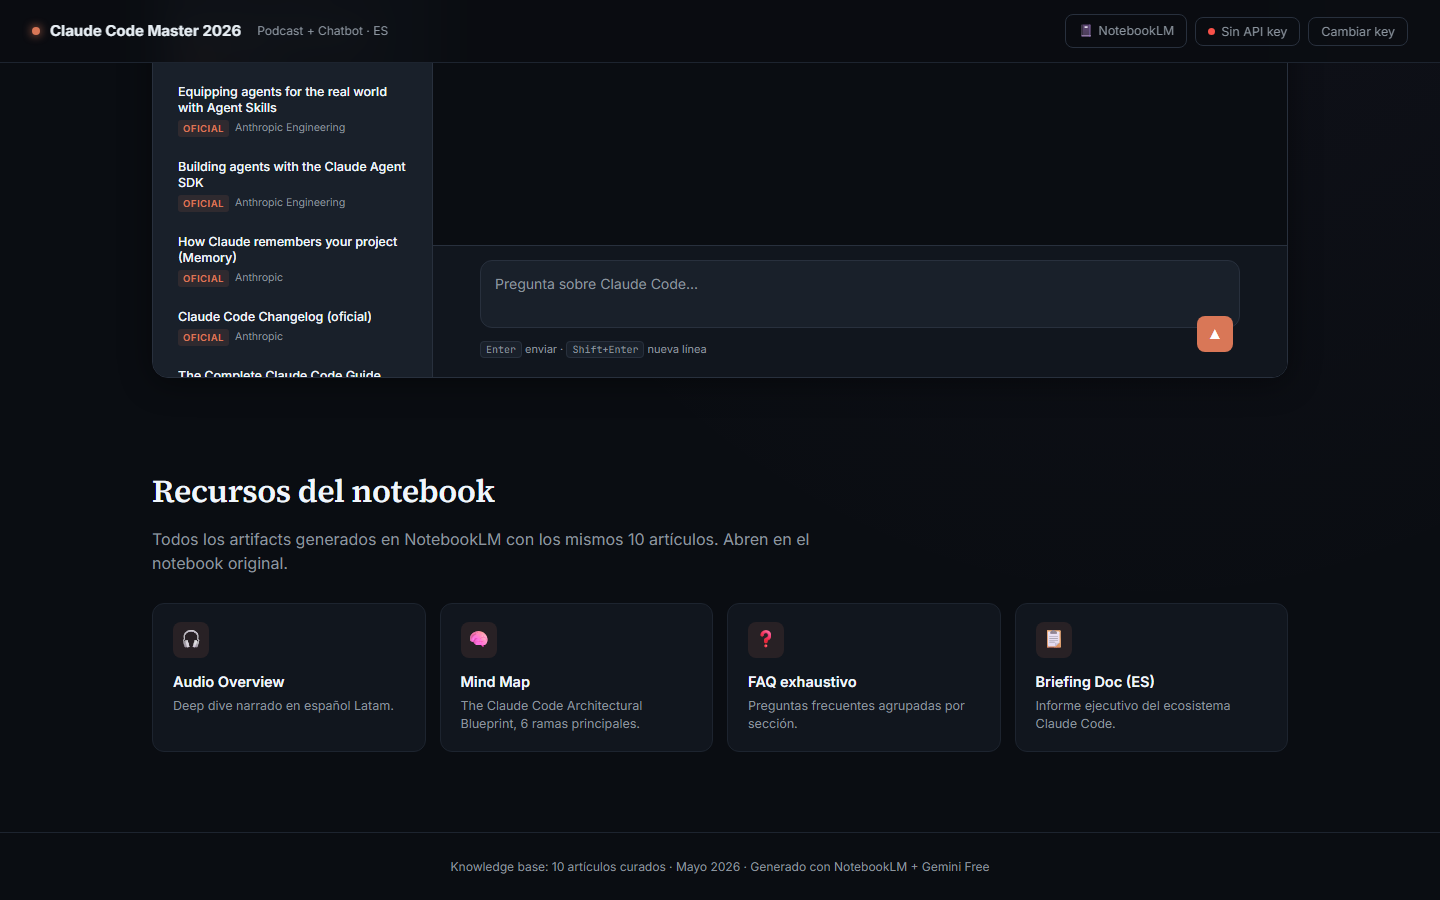Click 'Podcast + Chatbot · ES' subtitle
The width and height of the screenshot is (1440, 900).
point(322,31)
